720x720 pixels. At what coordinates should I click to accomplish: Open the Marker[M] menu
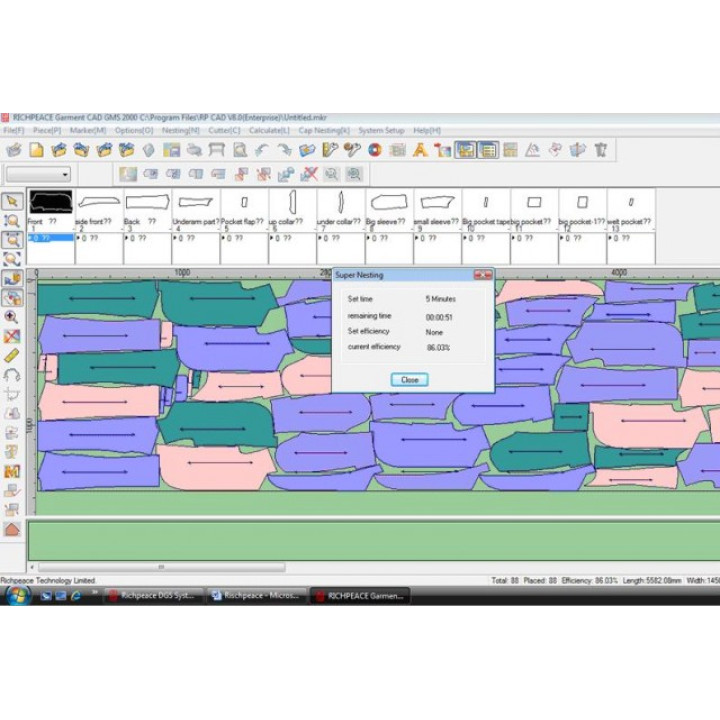click(x=88, y=130)
